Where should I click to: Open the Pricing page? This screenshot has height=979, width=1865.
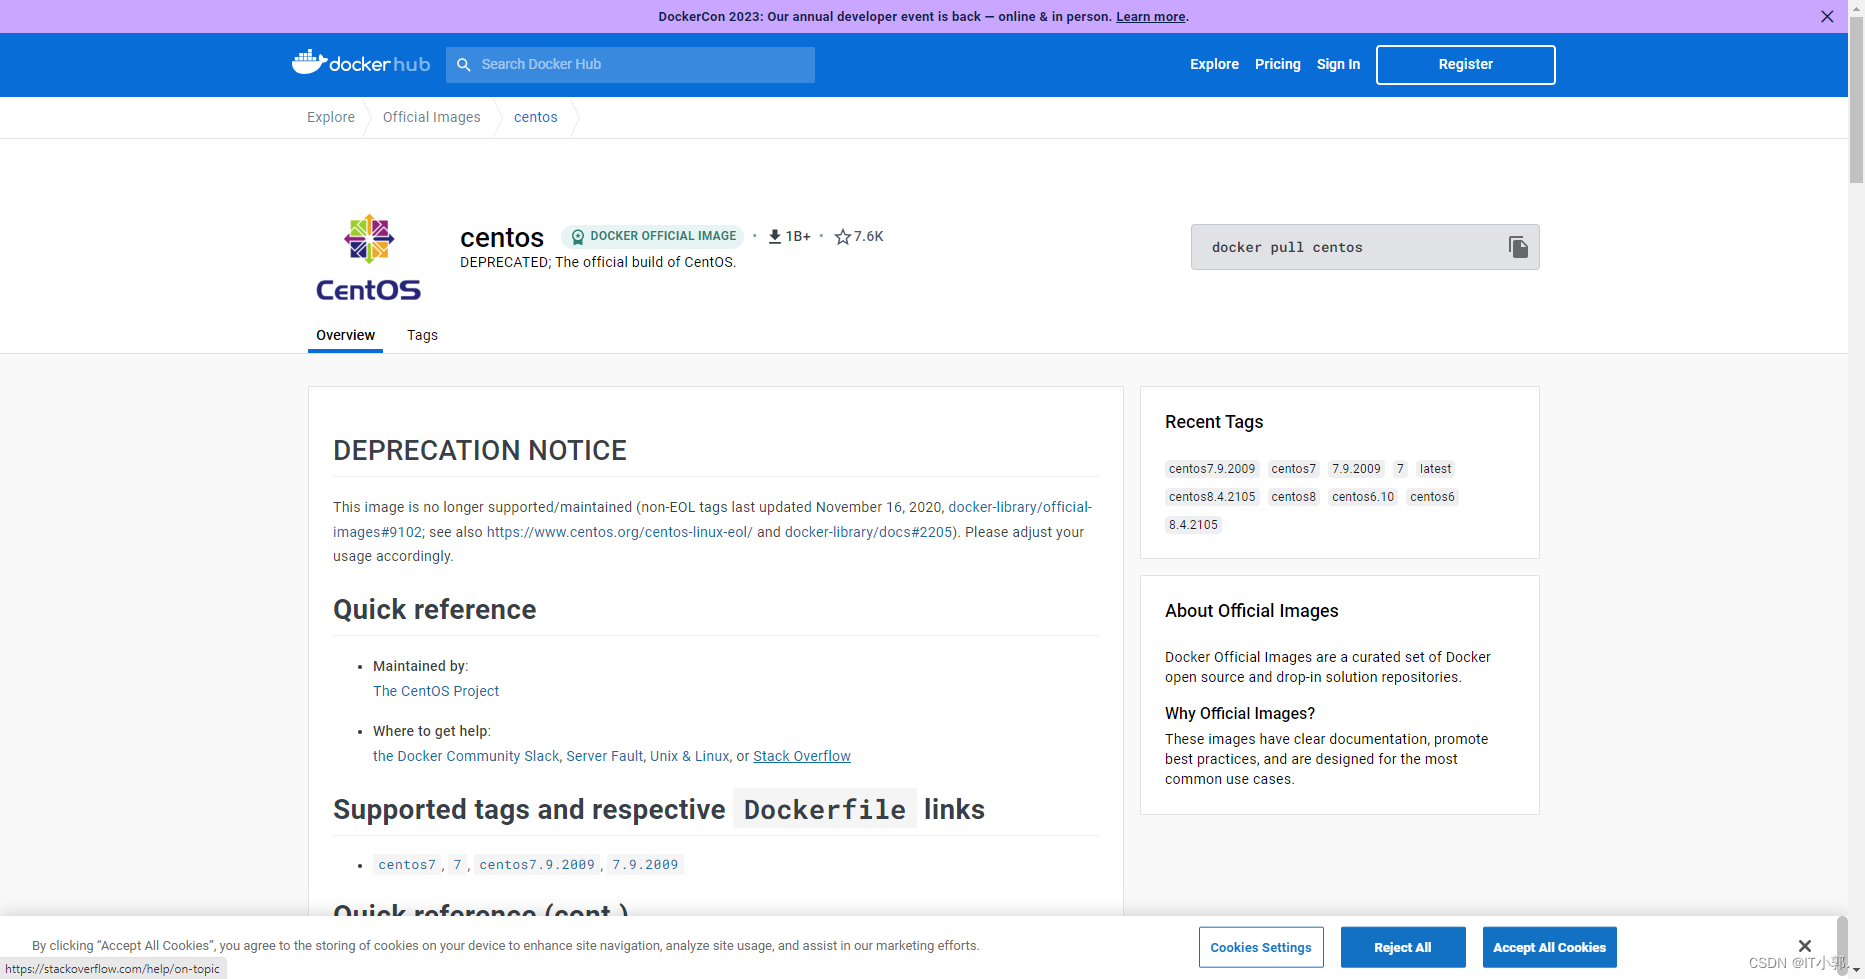tap(1278, 64)
